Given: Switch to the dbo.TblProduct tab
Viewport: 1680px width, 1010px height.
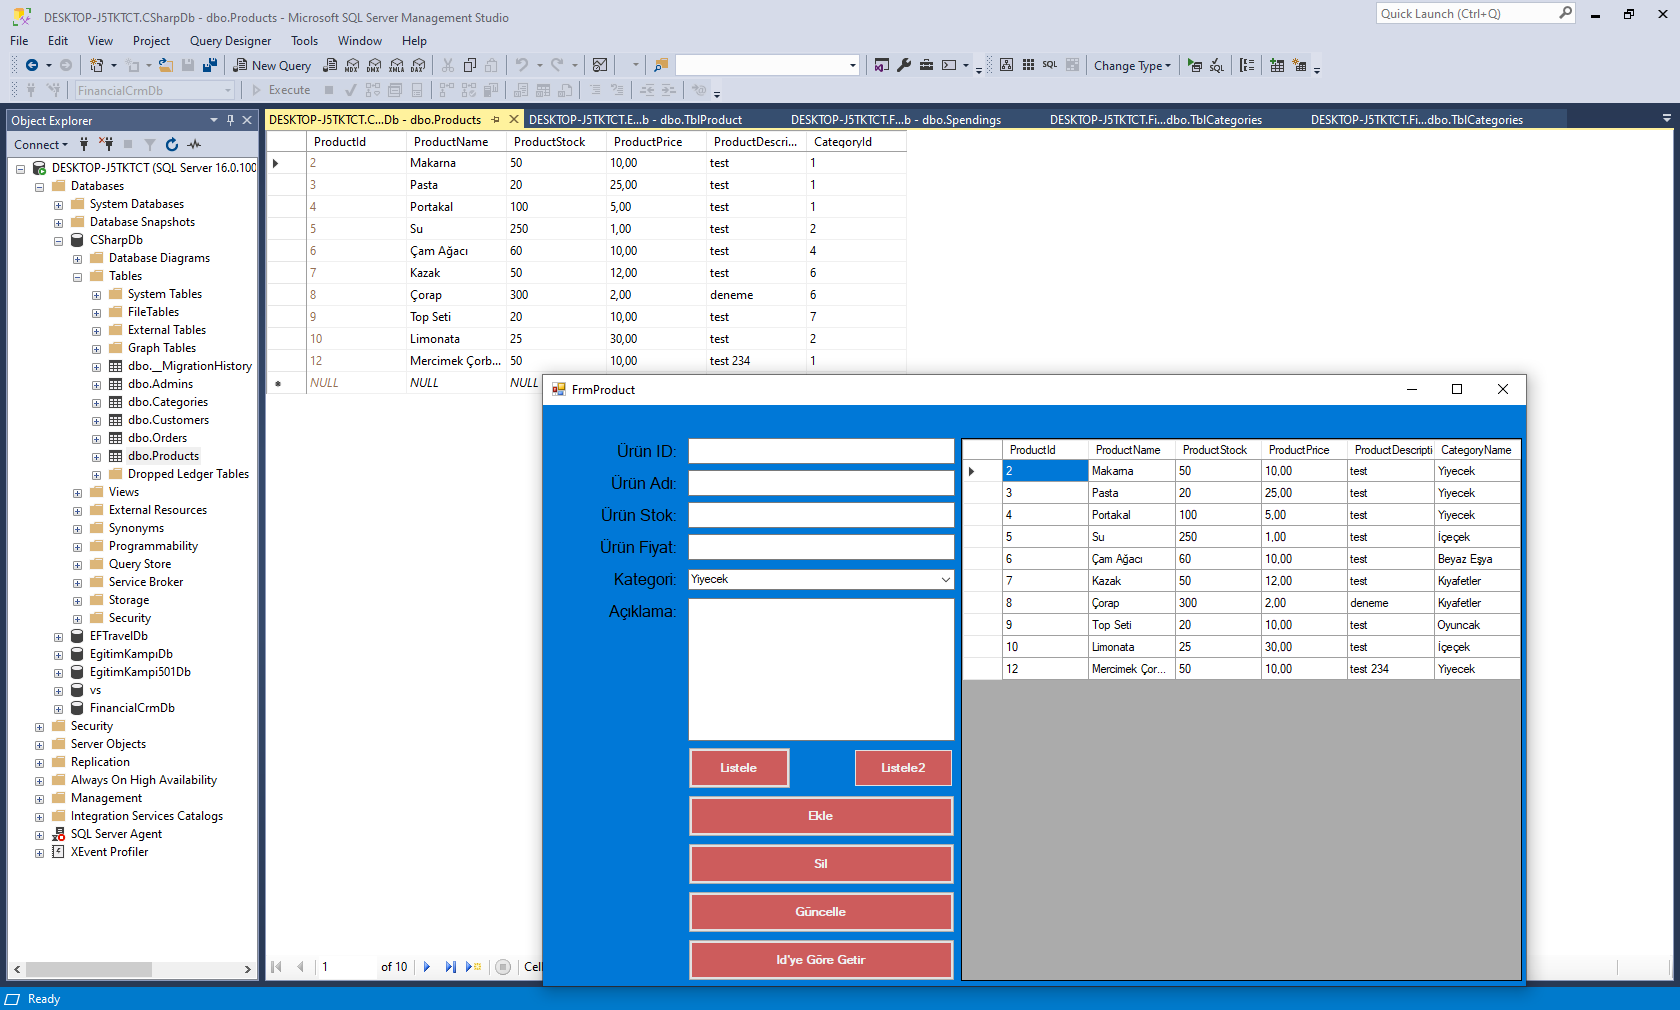Looking at the screenshot, I should (x=635, y=120).
